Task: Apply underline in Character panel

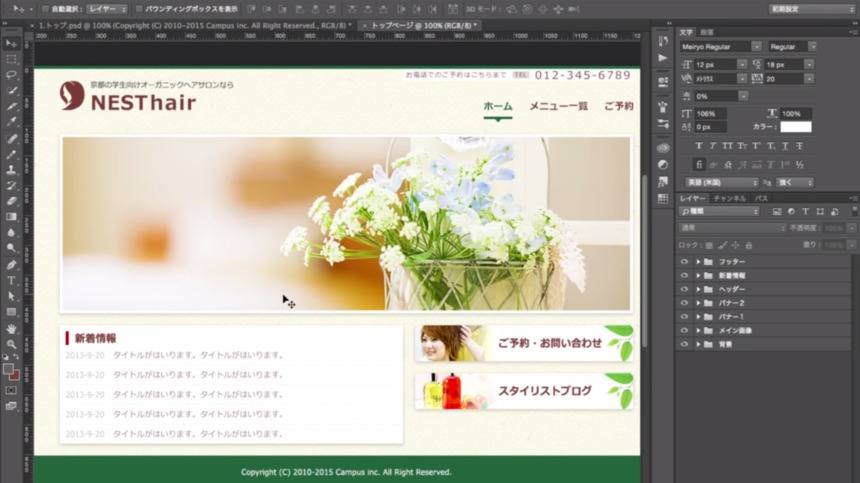Action: pos(785,146)
